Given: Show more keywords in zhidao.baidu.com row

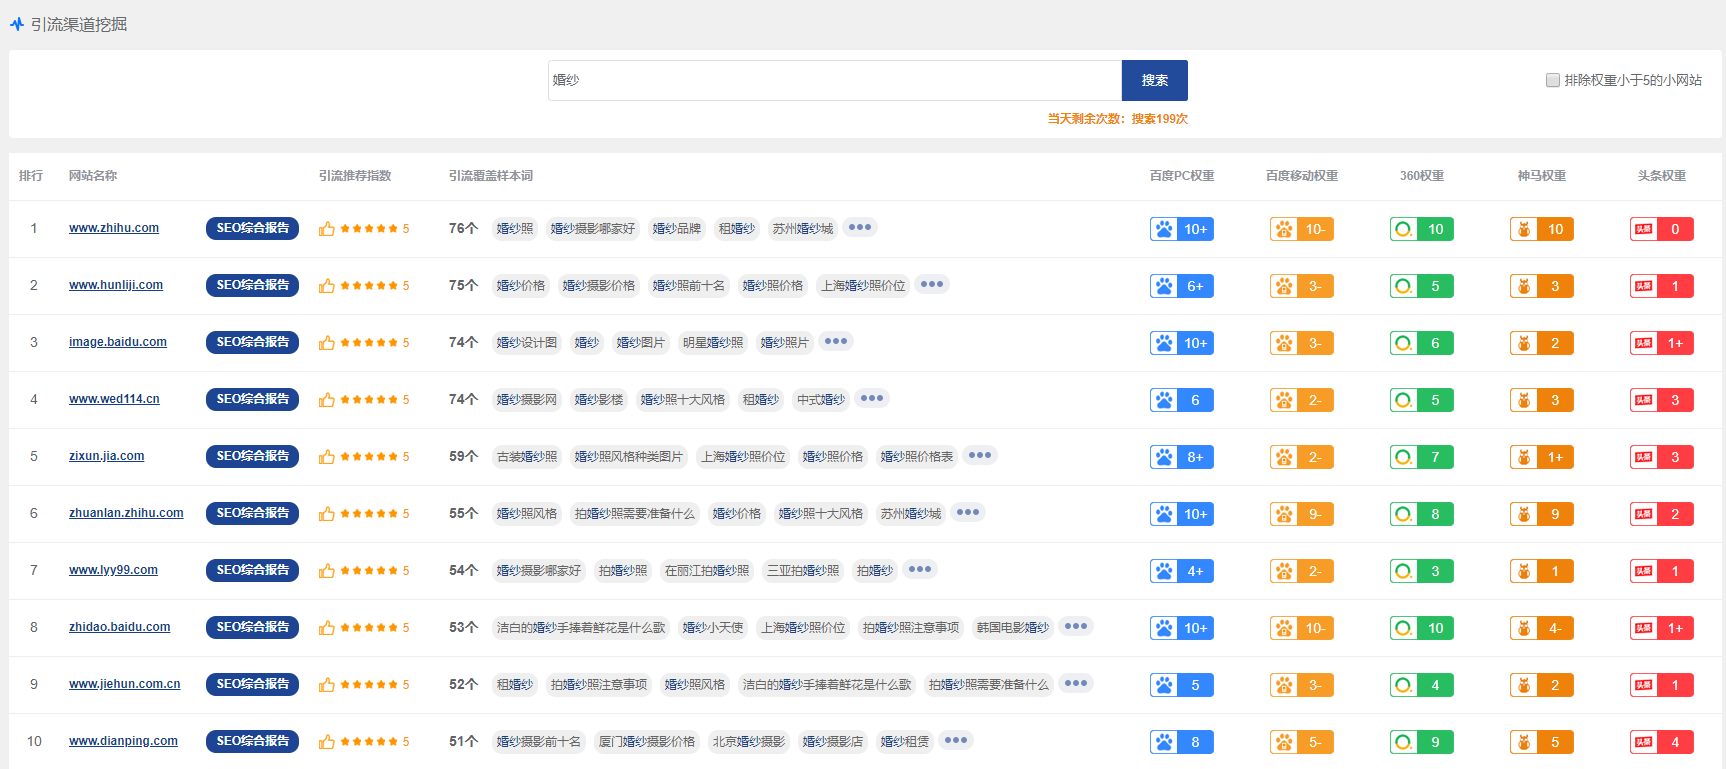Looking at the screenshot, I should [1075, 627].
